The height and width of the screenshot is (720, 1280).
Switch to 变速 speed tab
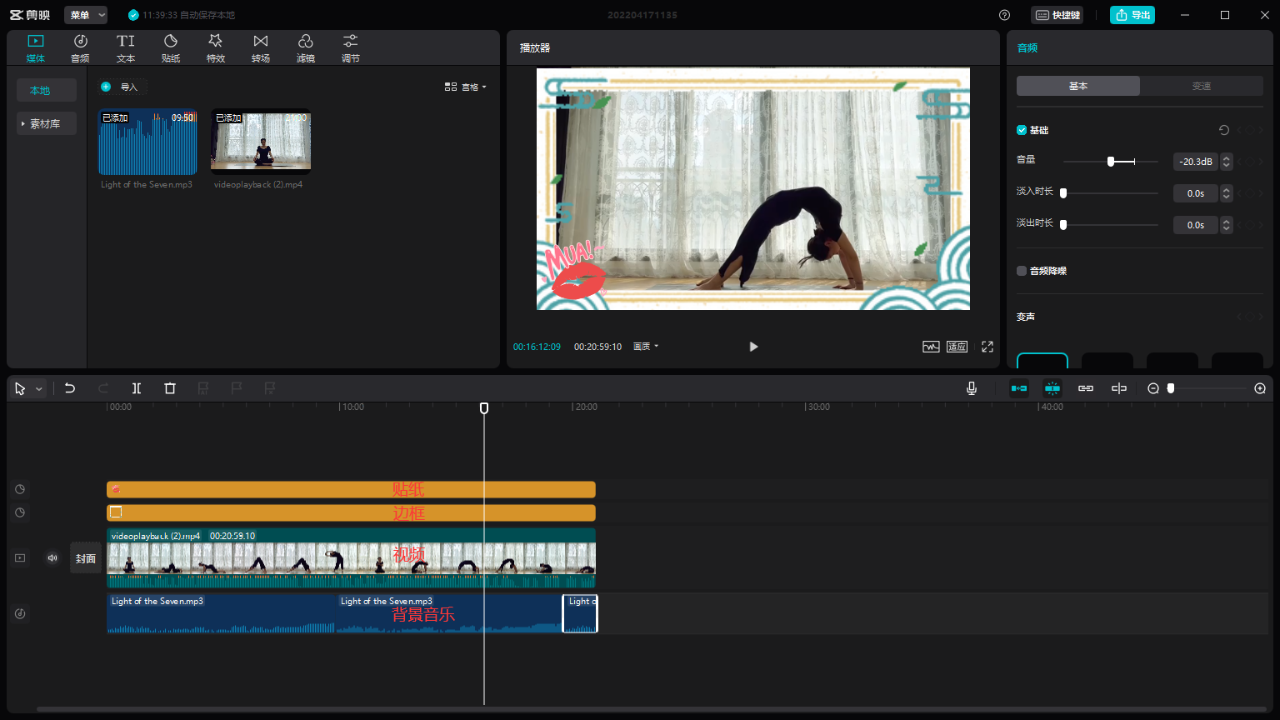[1202, 86]
